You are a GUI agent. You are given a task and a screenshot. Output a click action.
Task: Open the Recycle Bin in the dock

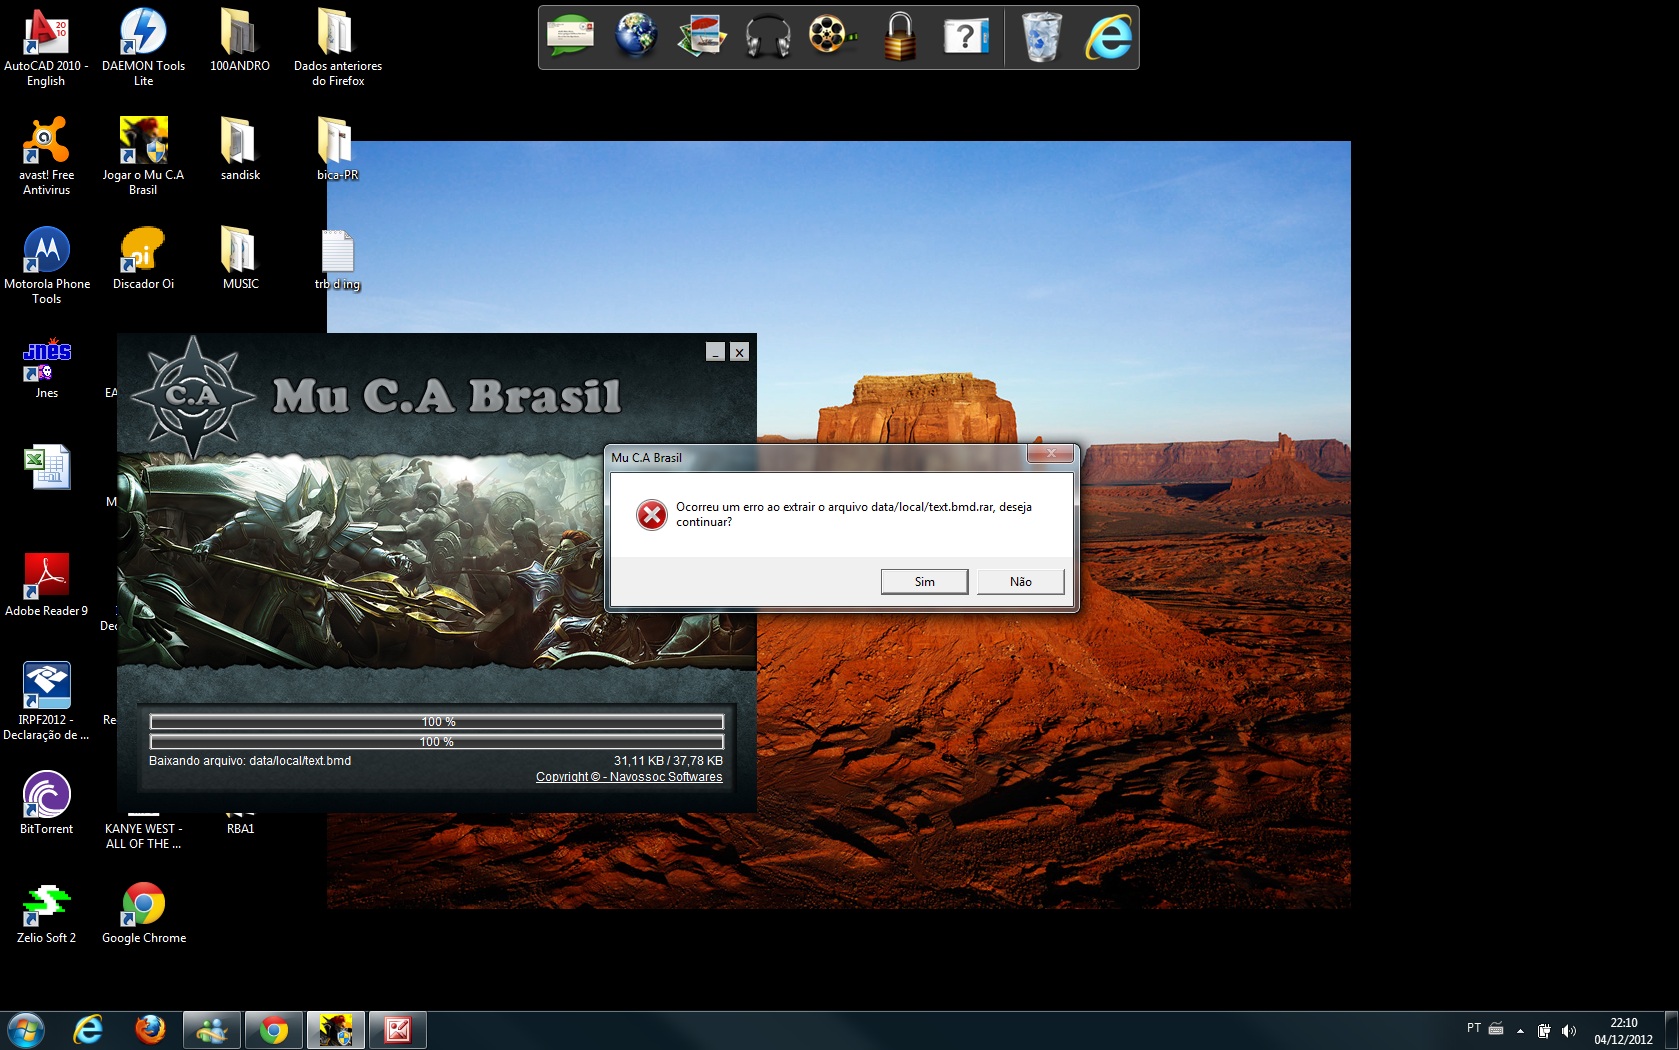click(x=1041, y=38)
